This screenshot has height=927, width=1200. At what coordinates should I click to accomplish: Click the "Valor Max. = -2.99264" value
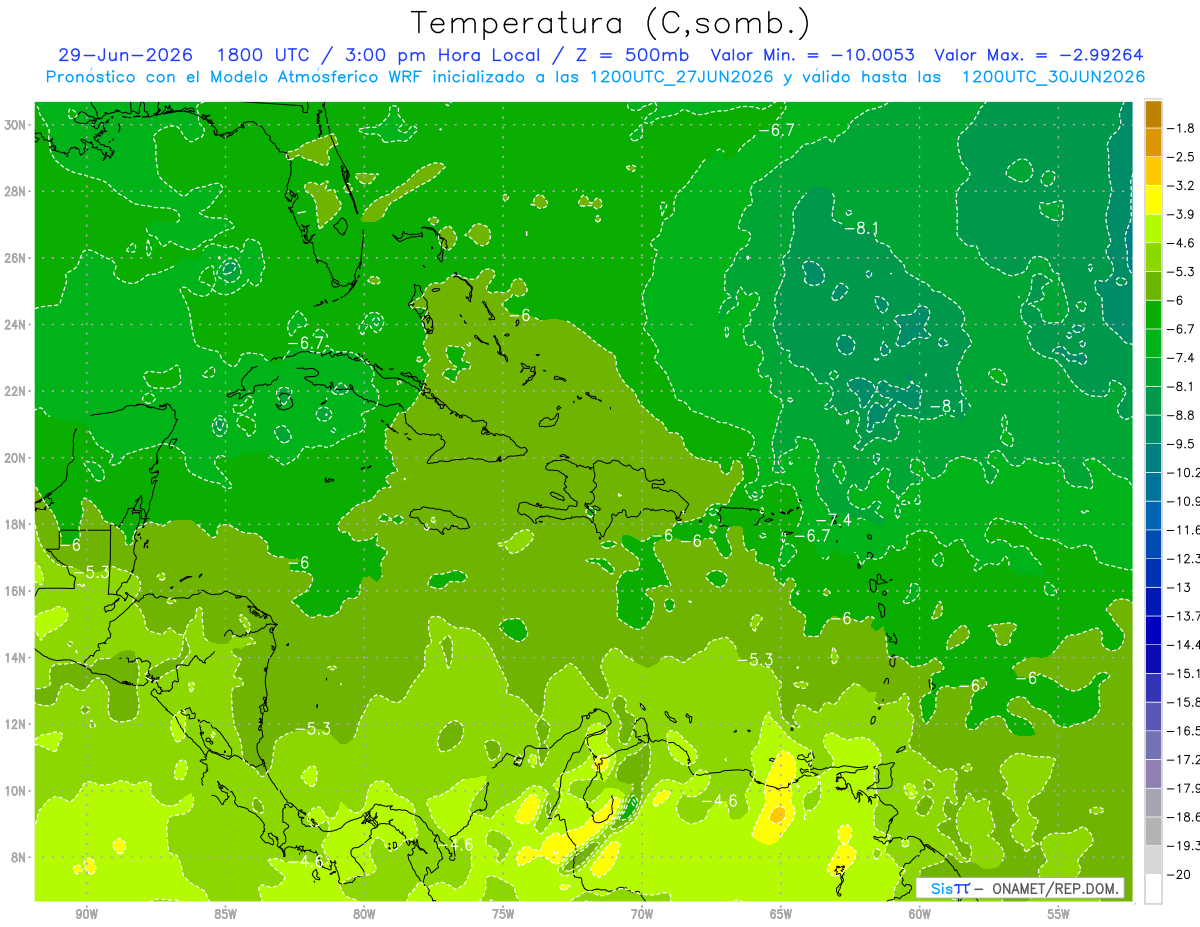[x=1039, y=55]
